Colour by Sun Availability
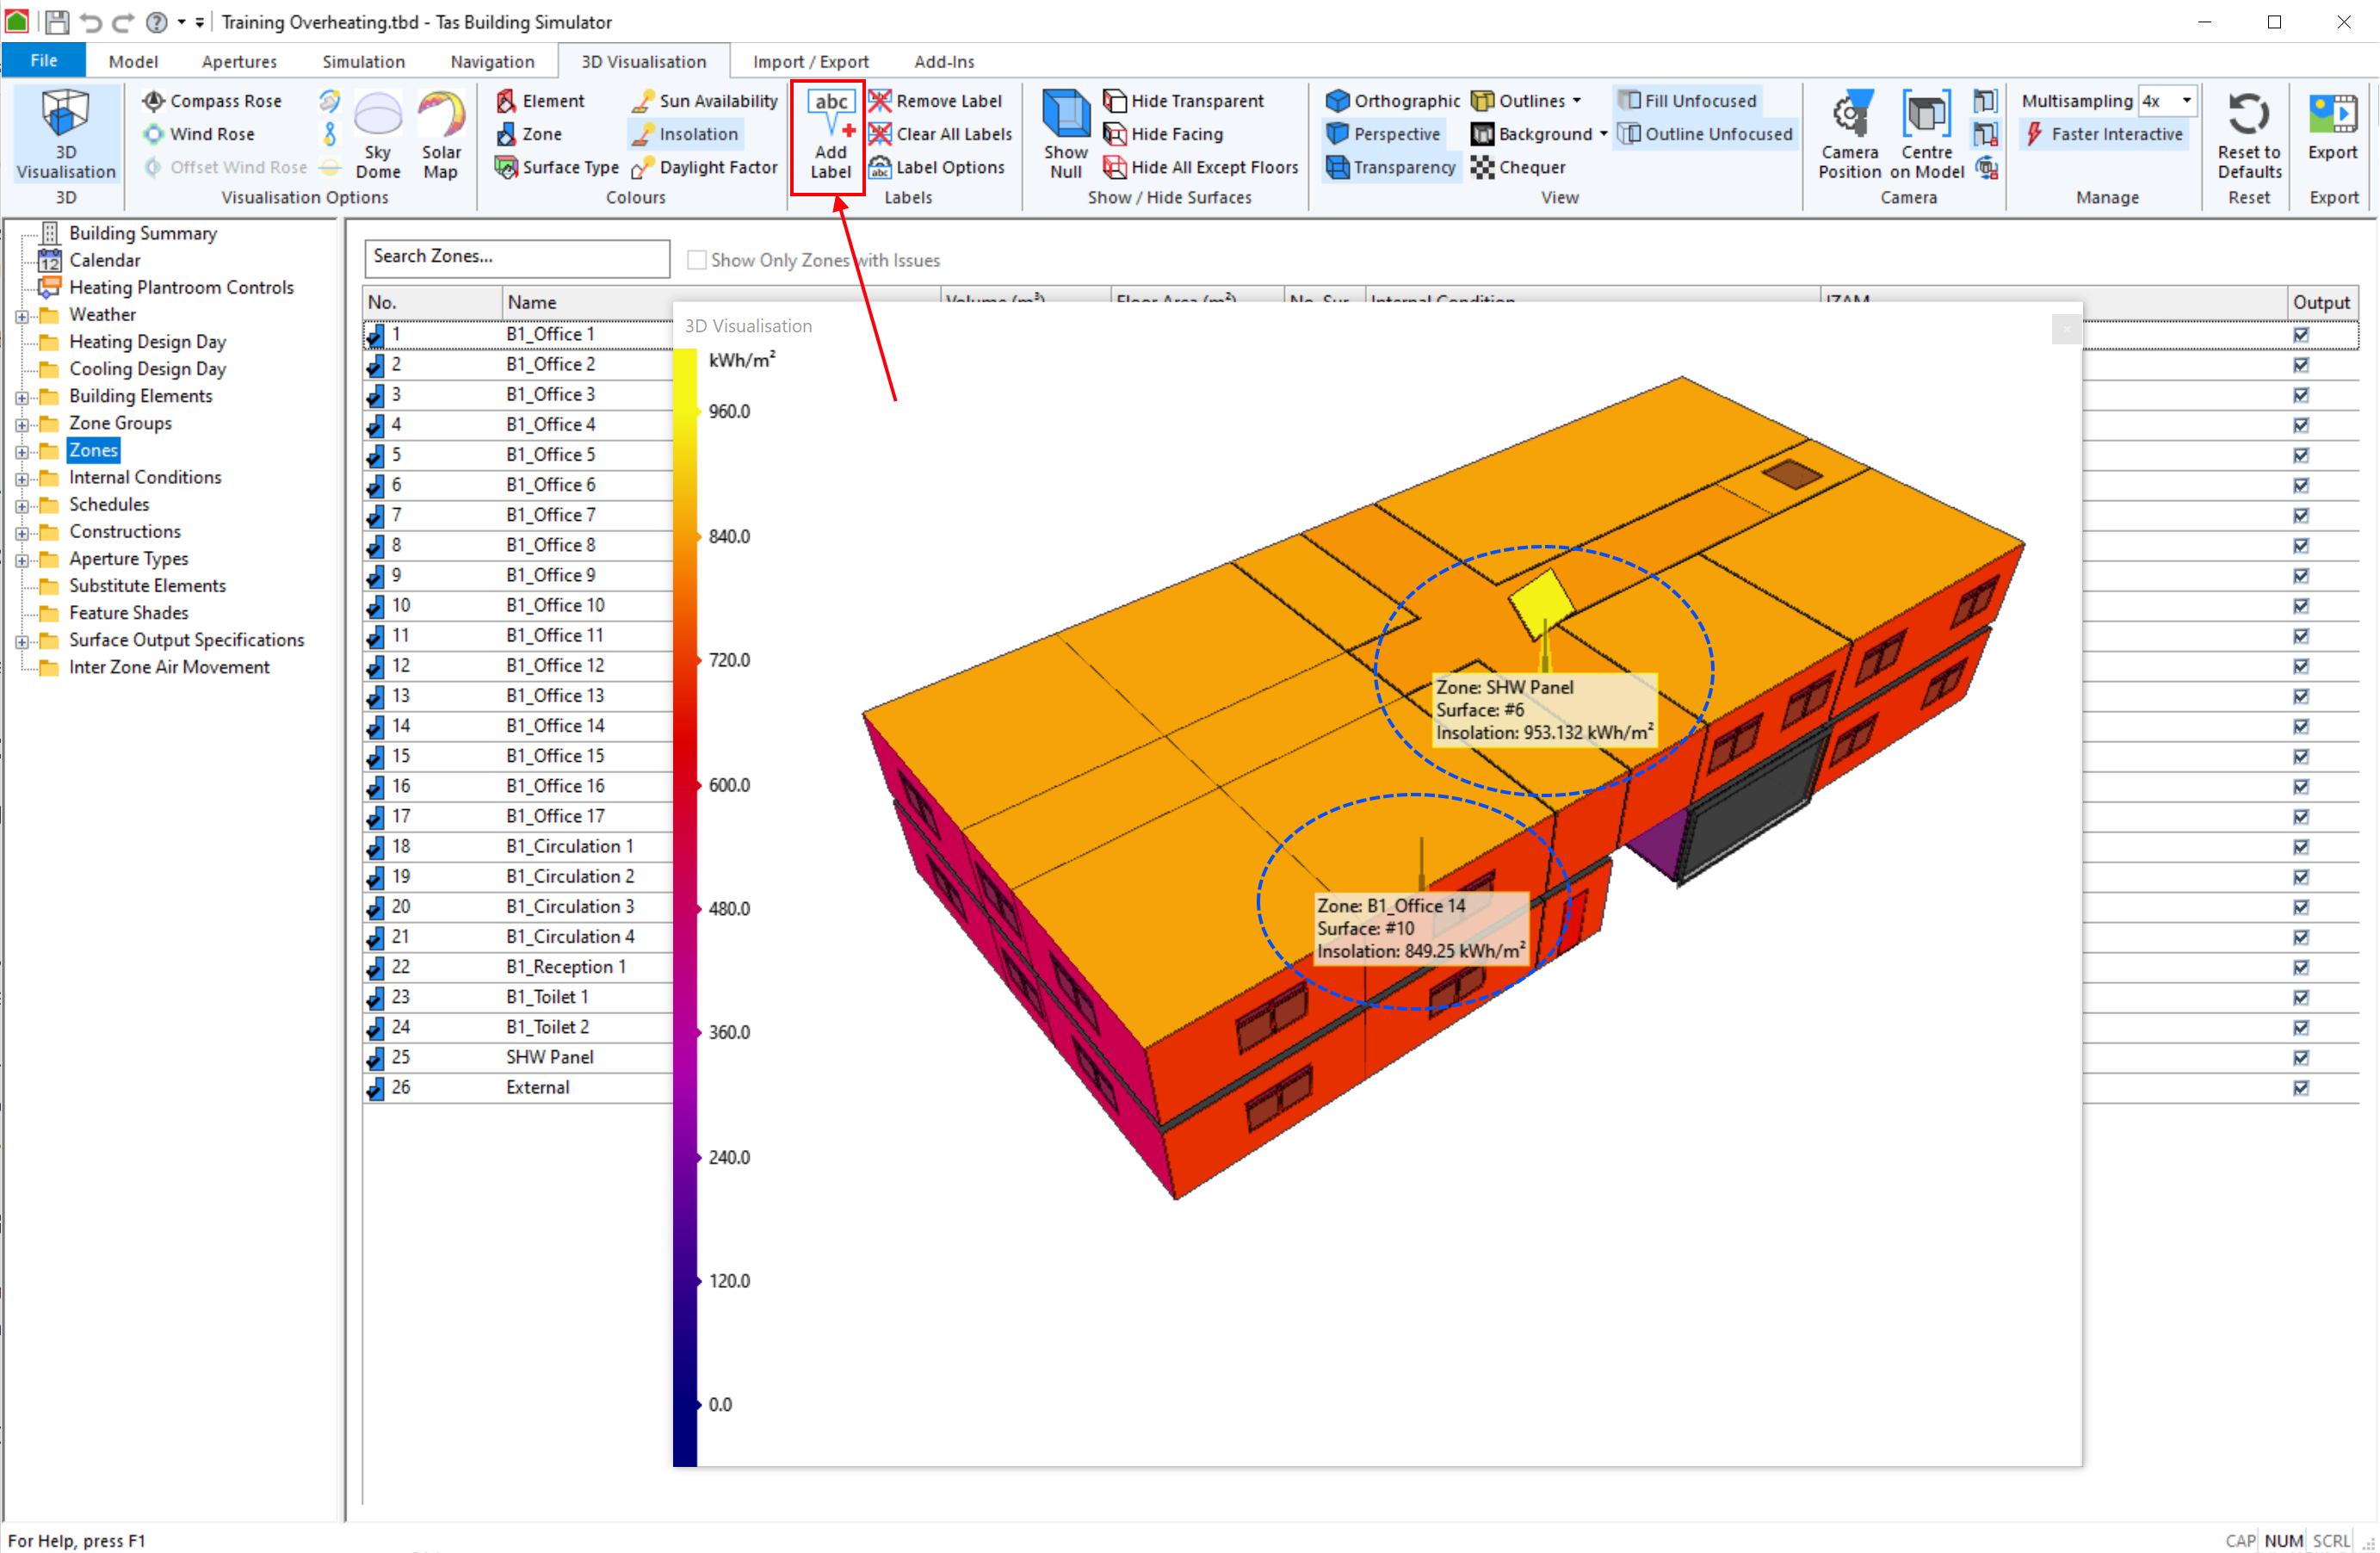Image resolution: width=2380 pixels, height=1553 pixels. click(x=705, y=101)
